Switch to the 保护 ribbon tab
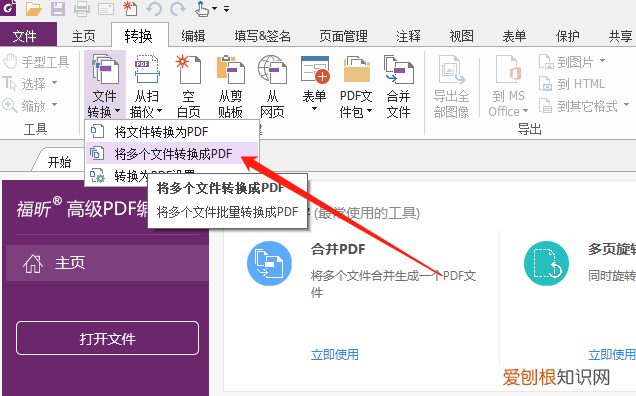This screenshot has width=636, height=396. pyautogui.click(x=567, y=37)
